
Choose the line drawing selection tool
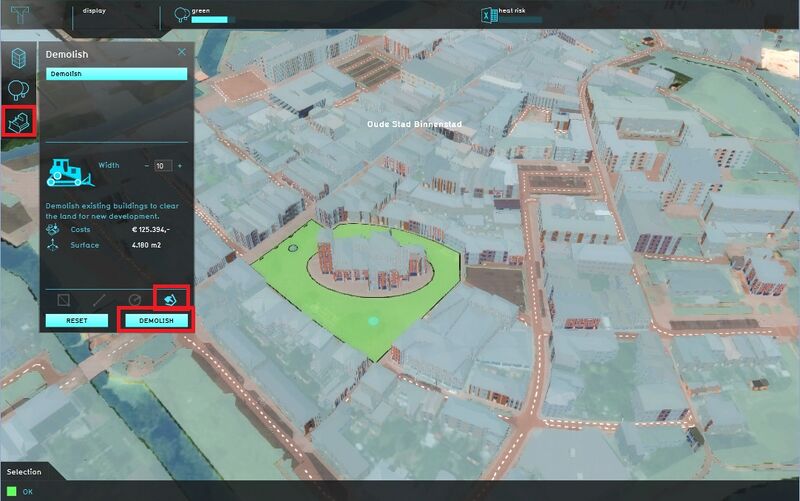click(x=99, y=299)
